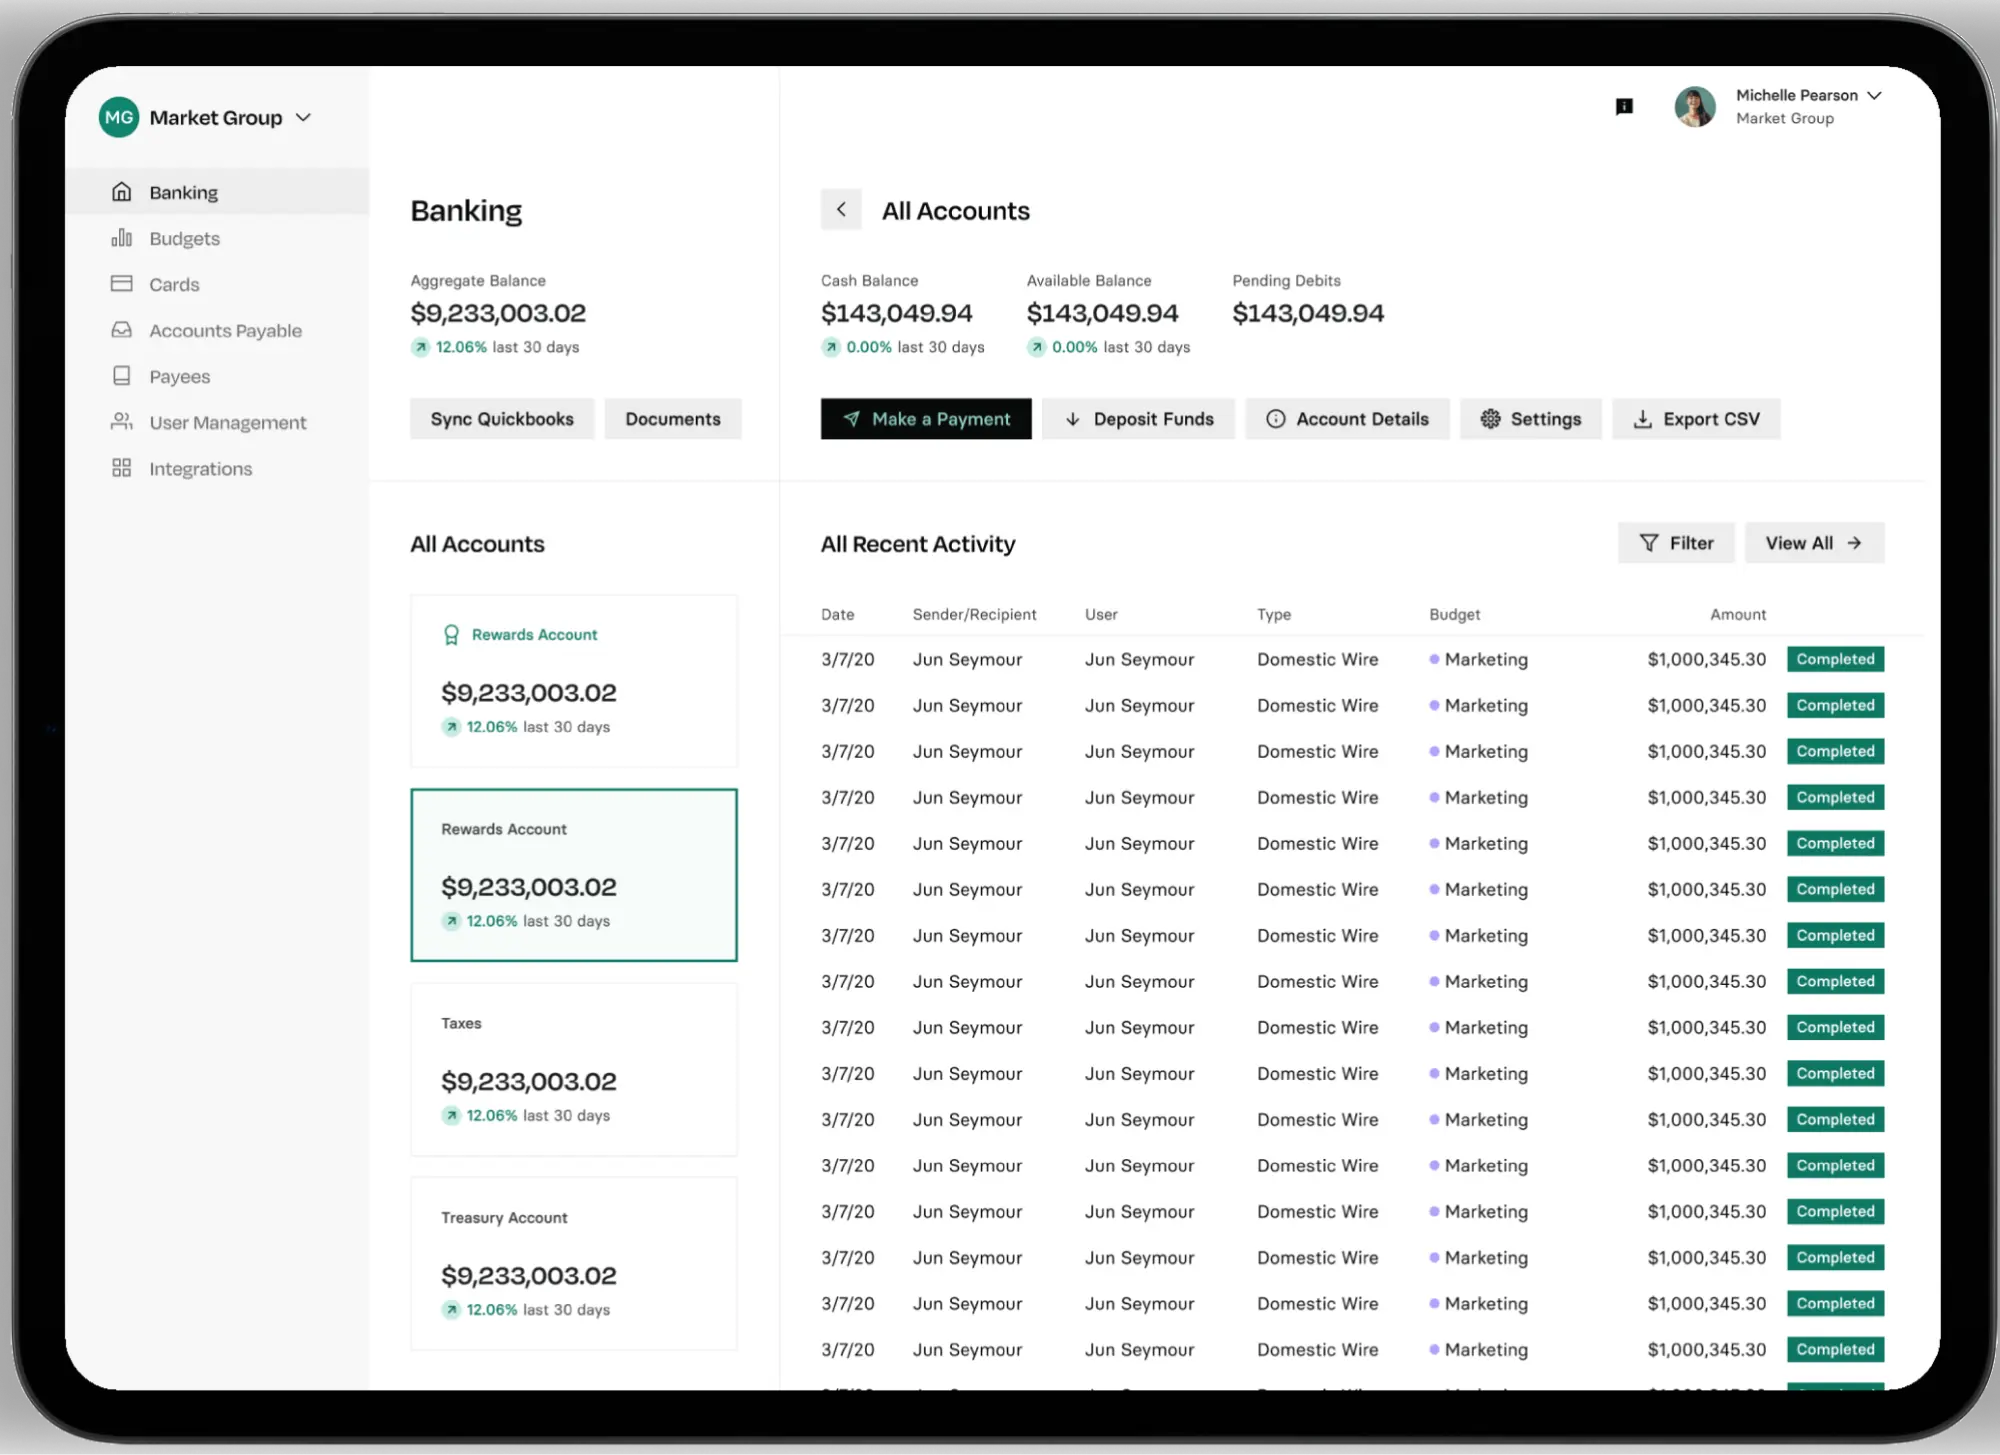Navigate to User Management

point(227,422)
